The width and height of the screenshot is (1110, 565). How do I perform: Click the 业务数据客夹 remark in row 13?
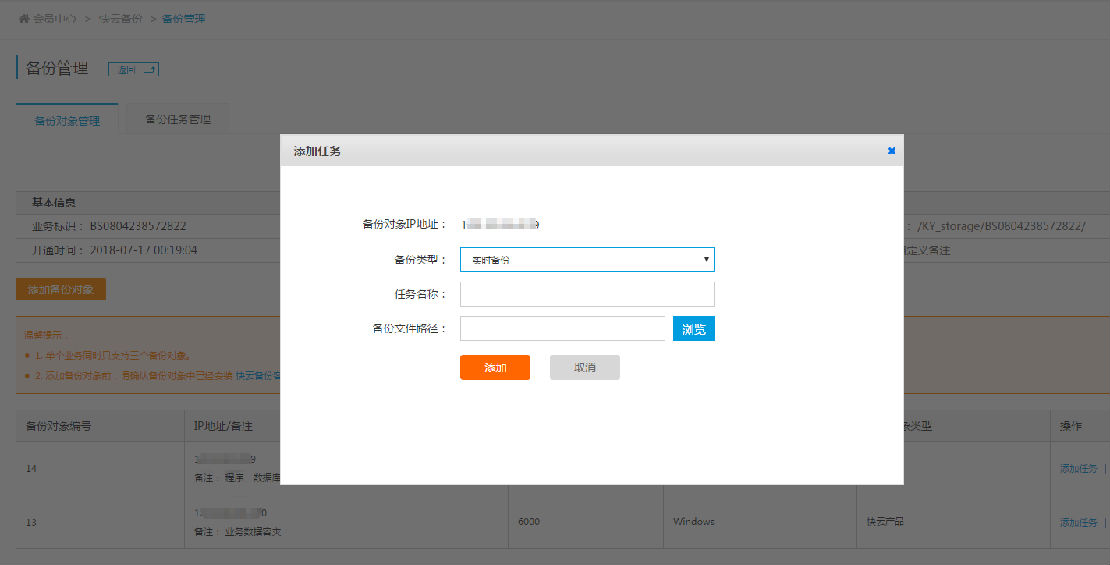pyautogui.click(x=253, y=532)
